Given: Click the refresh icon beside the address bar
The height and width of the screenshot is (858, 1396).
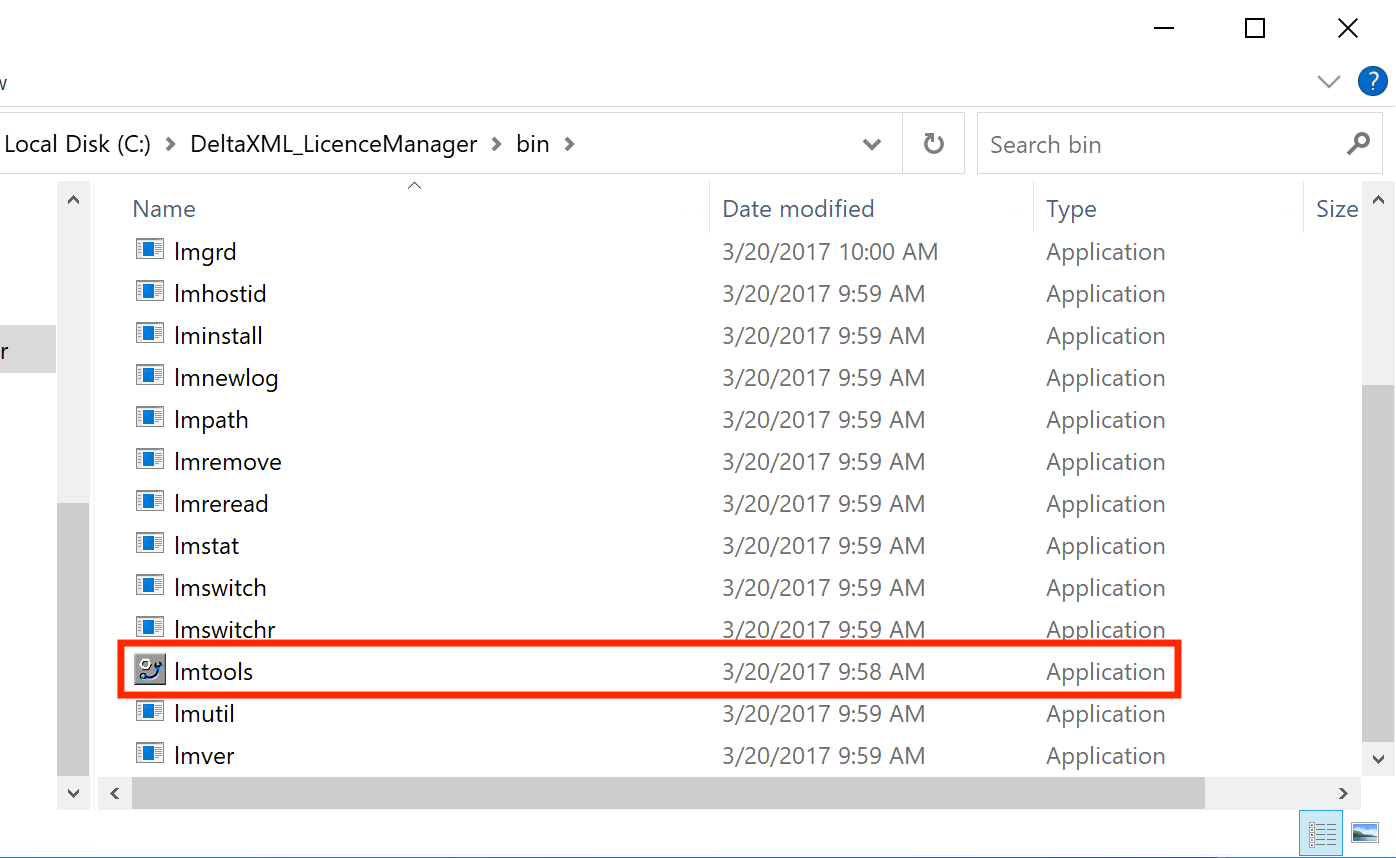Looking at the screenshot, I should [x=934, y=144].
